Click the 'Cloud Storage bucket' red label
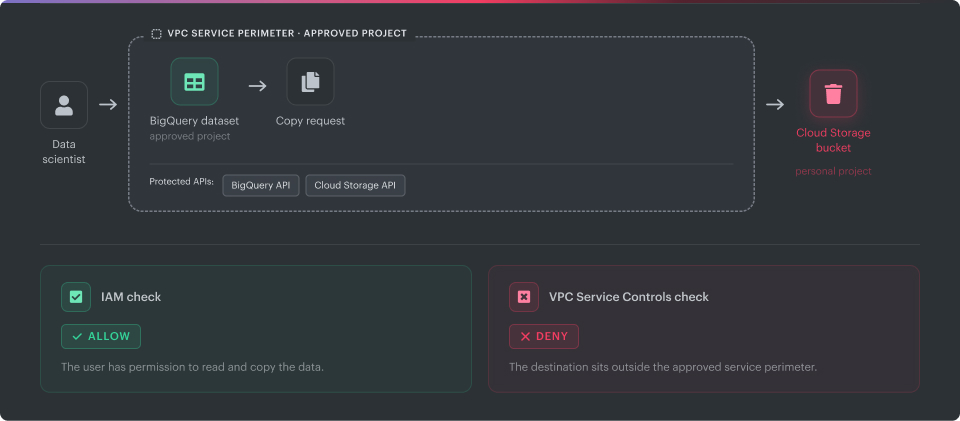Image resolution: width=960 pixels, height=421 pixels. click(x=833, y=140)
